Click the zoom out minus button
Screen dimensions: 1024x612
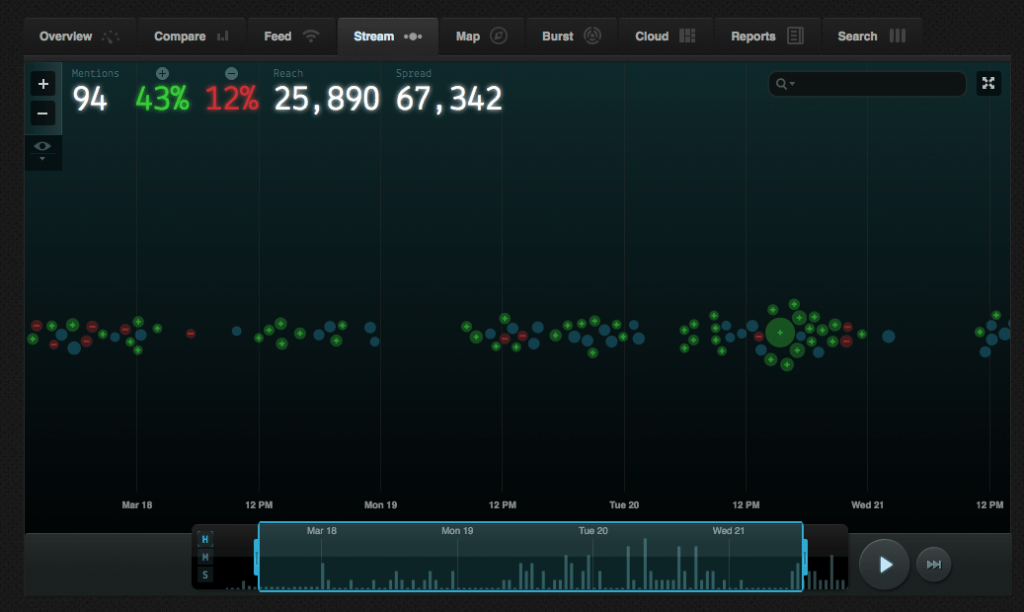coord(43,114)
